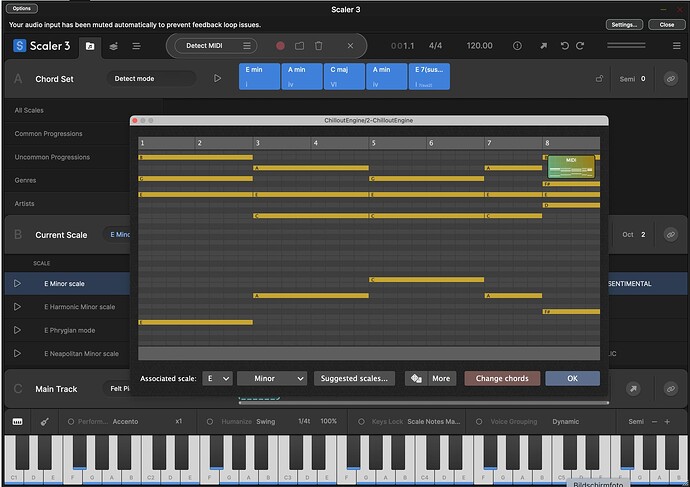Open the hamburger menu inside Detect MIDI
Viewport: 690px width, 487px height.
(247, 46)
